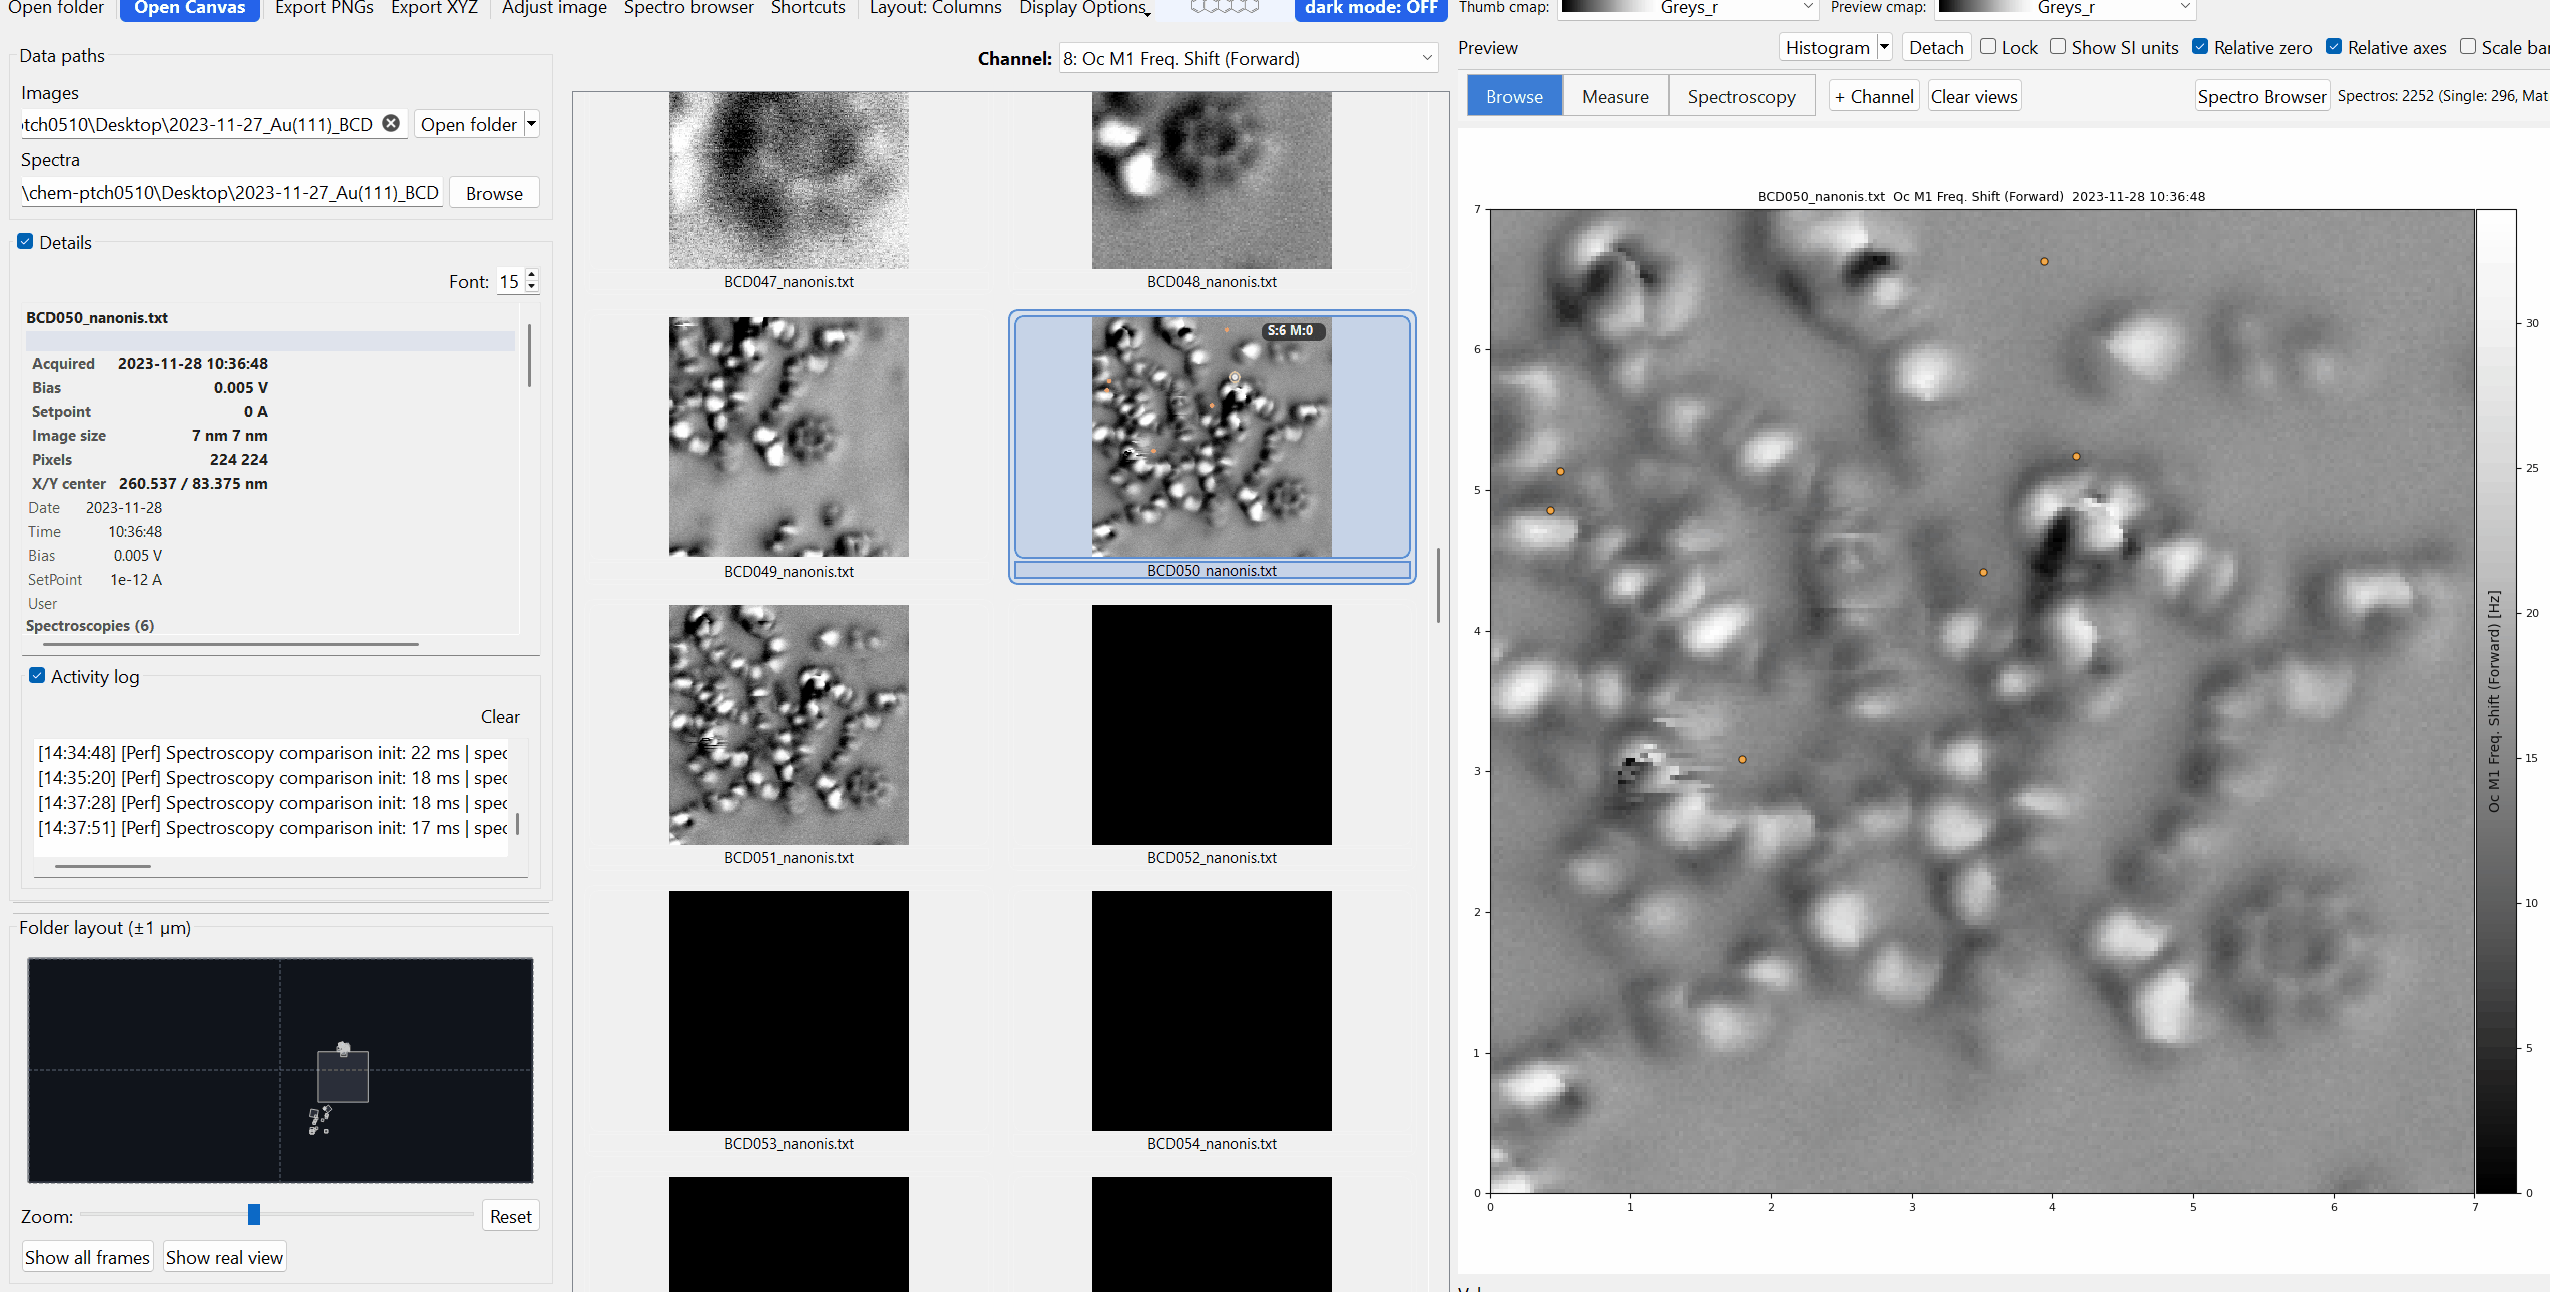Open the Histogram view dropdown arrow
Screen dimensions: 2550x1292
pos(1884,47)
